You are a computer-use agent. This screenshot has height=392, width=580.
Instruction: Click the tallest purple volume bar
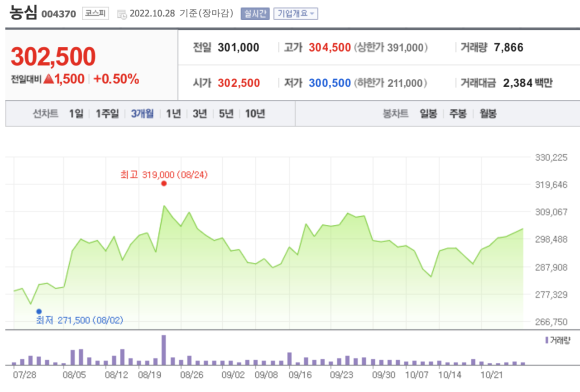[x=164, y=350]
